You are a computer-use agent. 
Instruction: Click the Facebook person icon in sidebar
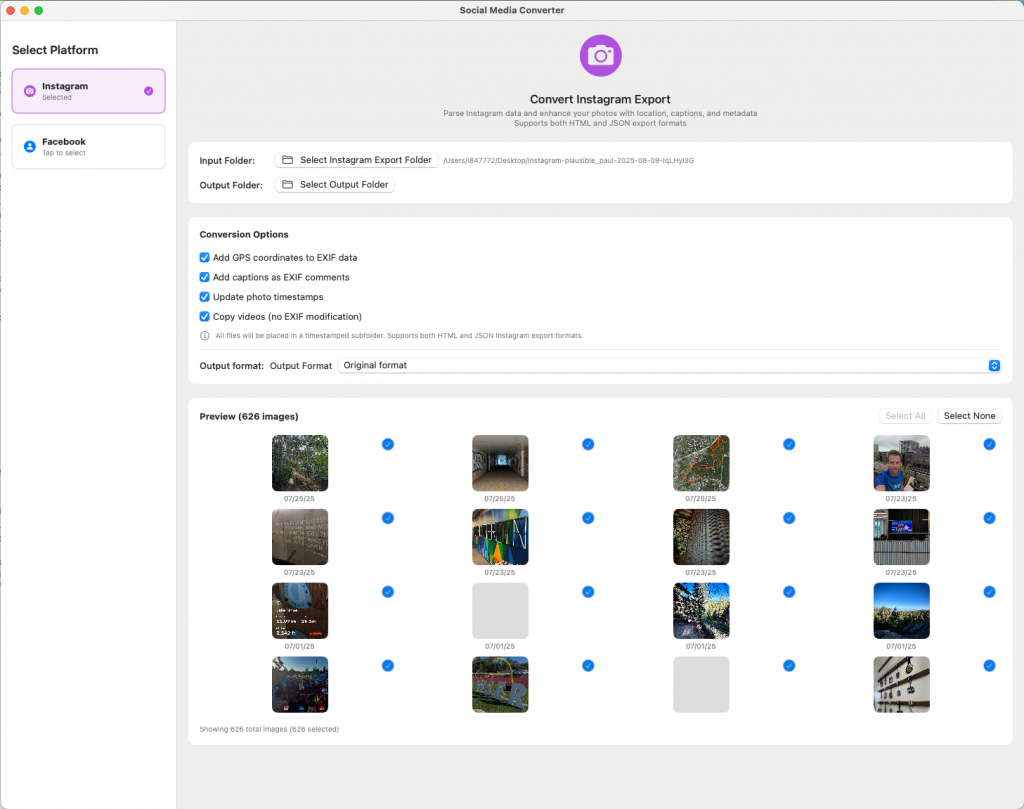pyautogui.click(x=29, y=146)
